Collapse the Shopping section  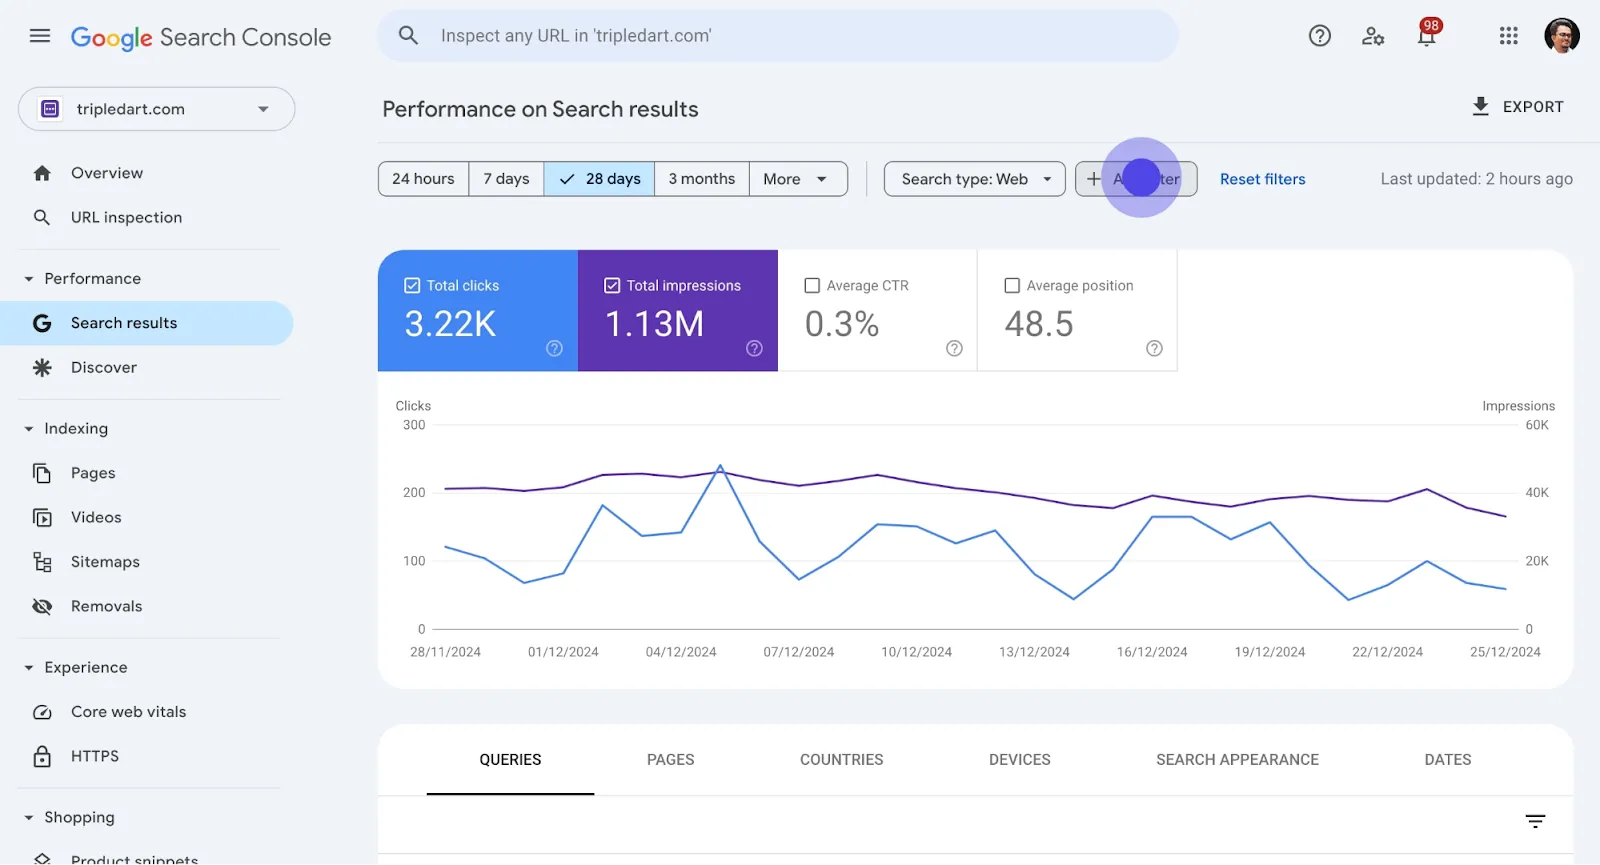[x=29, y=818]
